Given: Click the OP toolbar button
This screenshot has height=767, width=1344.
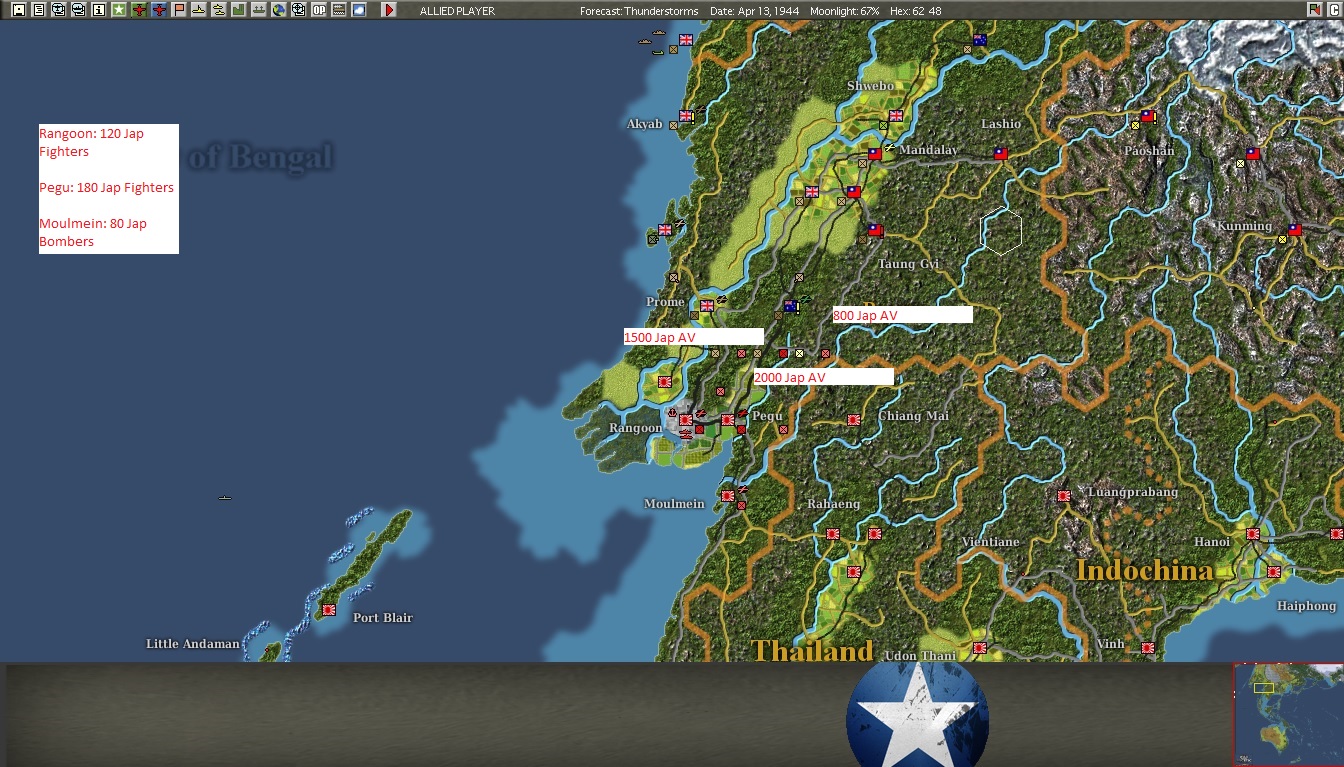Looking at the screenshot, I should pyautogui.click(x=319, y=10).
